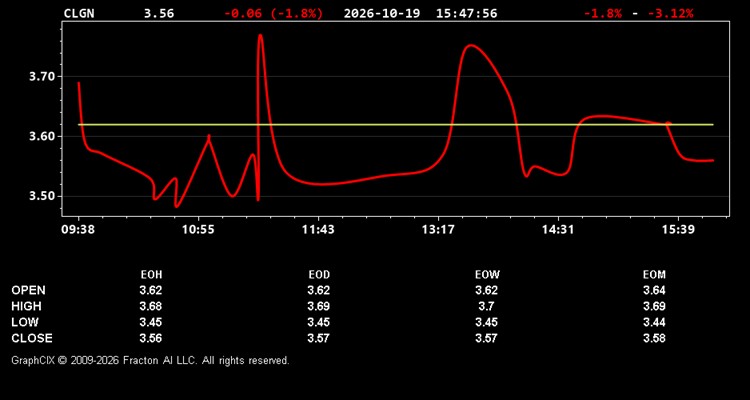This screenshot has height=400, width=750.
Task: Click the red price line's highest spike
Action: 260,36
